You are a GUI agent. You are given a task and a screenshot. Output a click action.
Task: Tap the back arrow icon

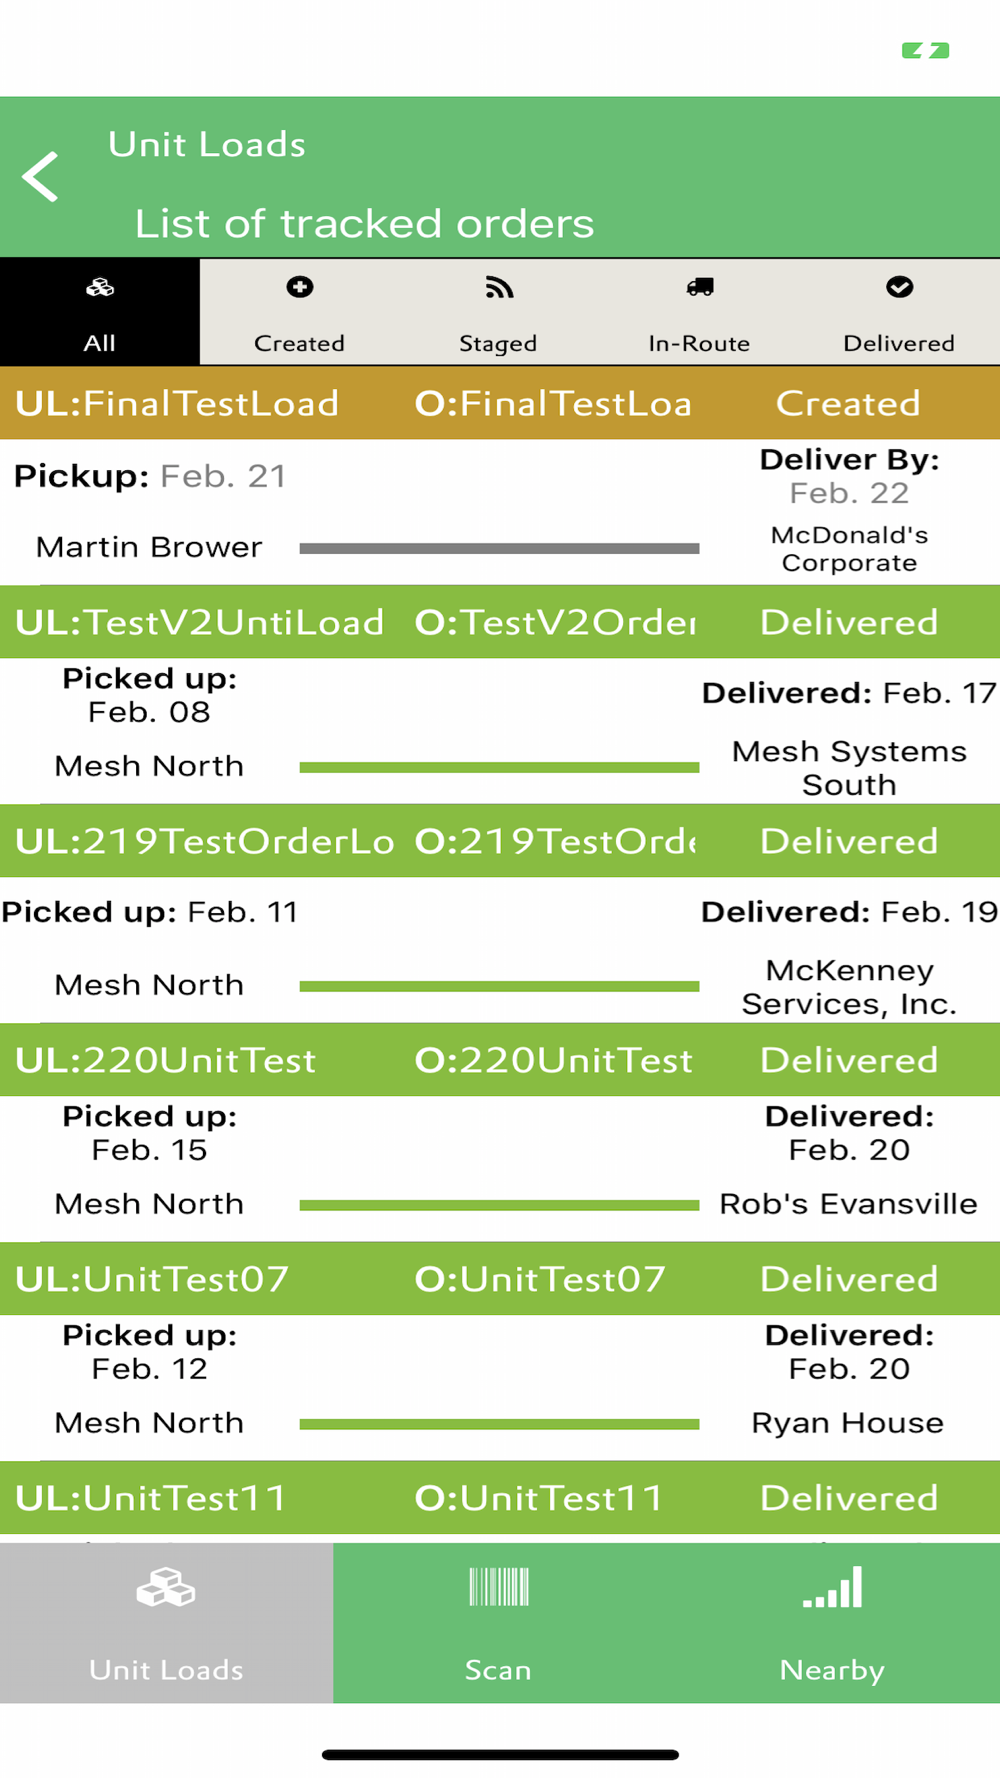coord(41,177)
